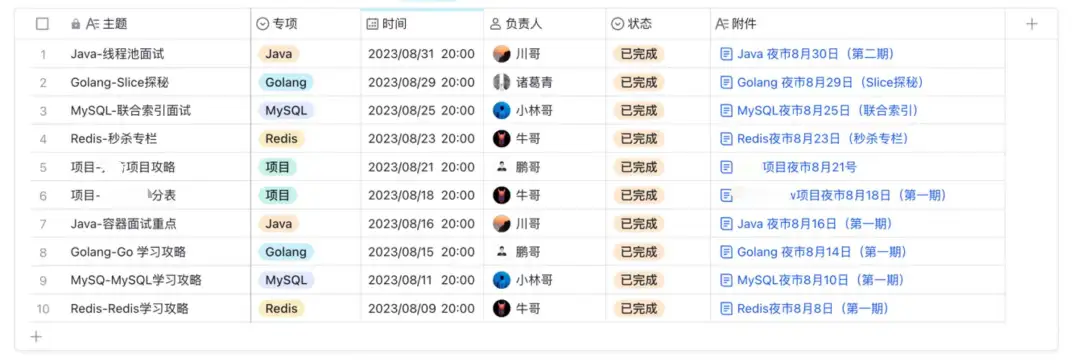Viewport: 1080px width, 362px height.
Task: Open 项目 tag dropdown in row 5
Action: [x=278, y=167]
